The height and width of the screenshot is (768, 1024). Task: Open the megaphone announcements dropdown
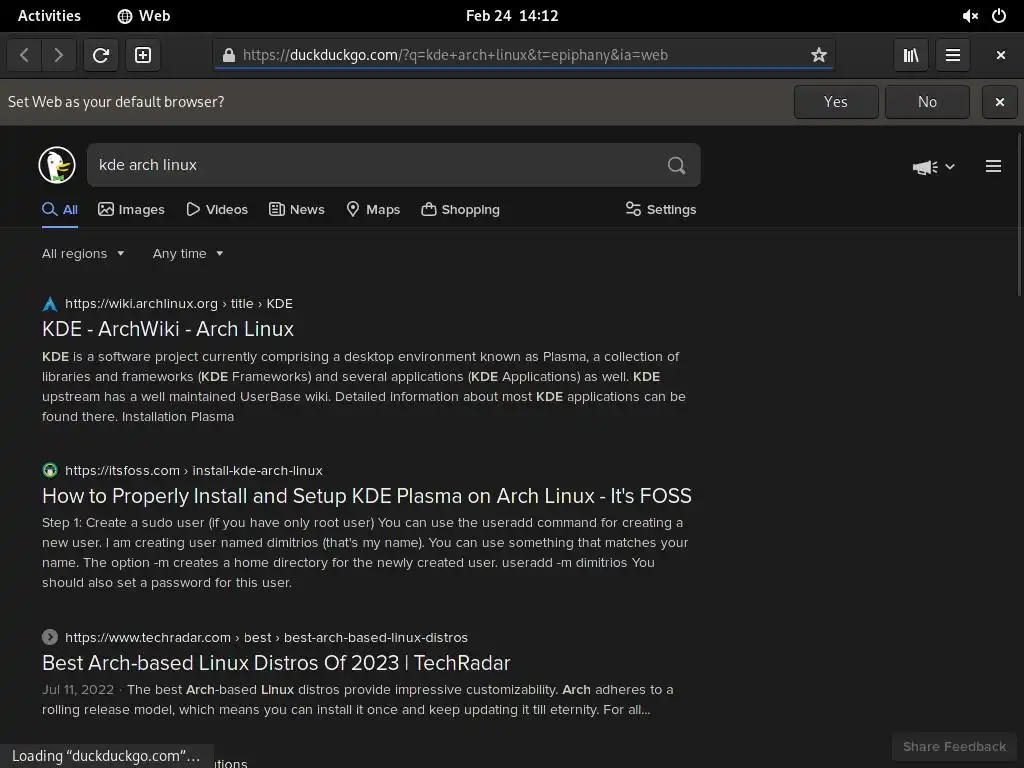(x=934, y=167)
